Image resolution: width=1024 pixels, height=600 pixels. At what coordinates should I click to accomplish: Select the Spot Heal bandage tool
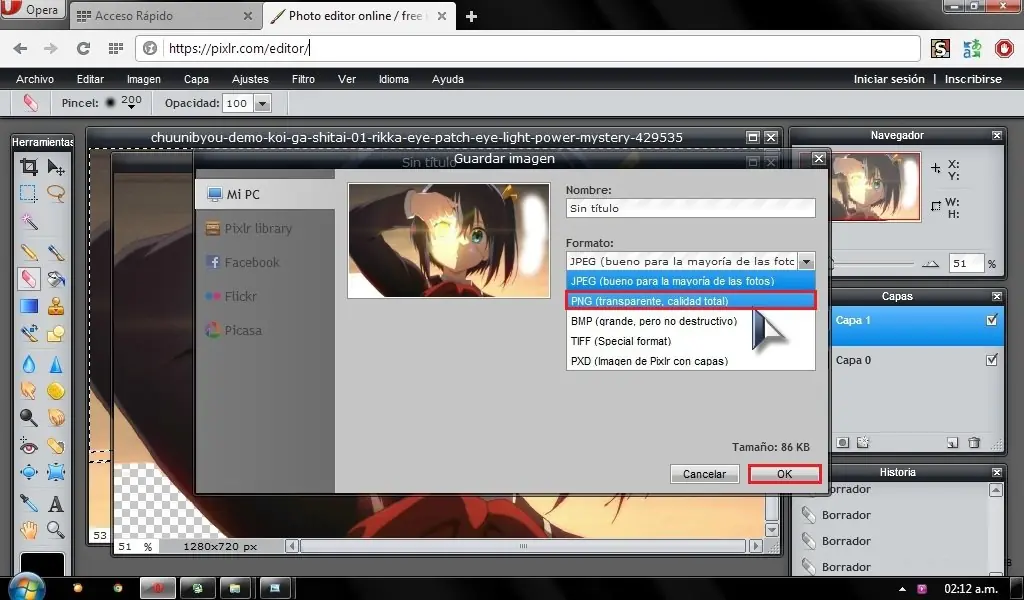point(56,445)
